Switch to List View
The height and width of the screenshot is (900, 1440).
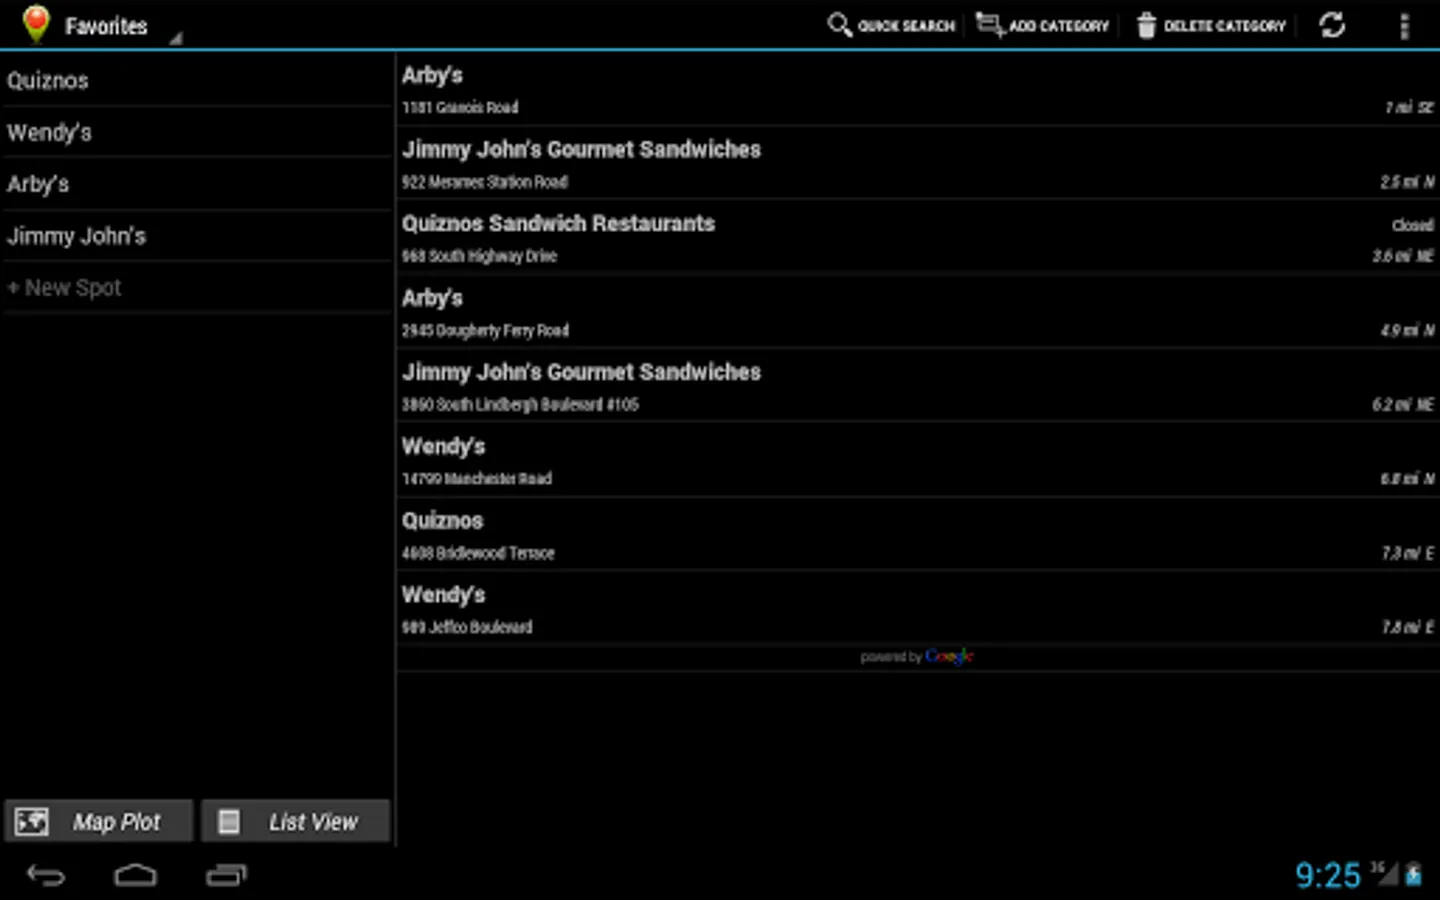[295, 821]
